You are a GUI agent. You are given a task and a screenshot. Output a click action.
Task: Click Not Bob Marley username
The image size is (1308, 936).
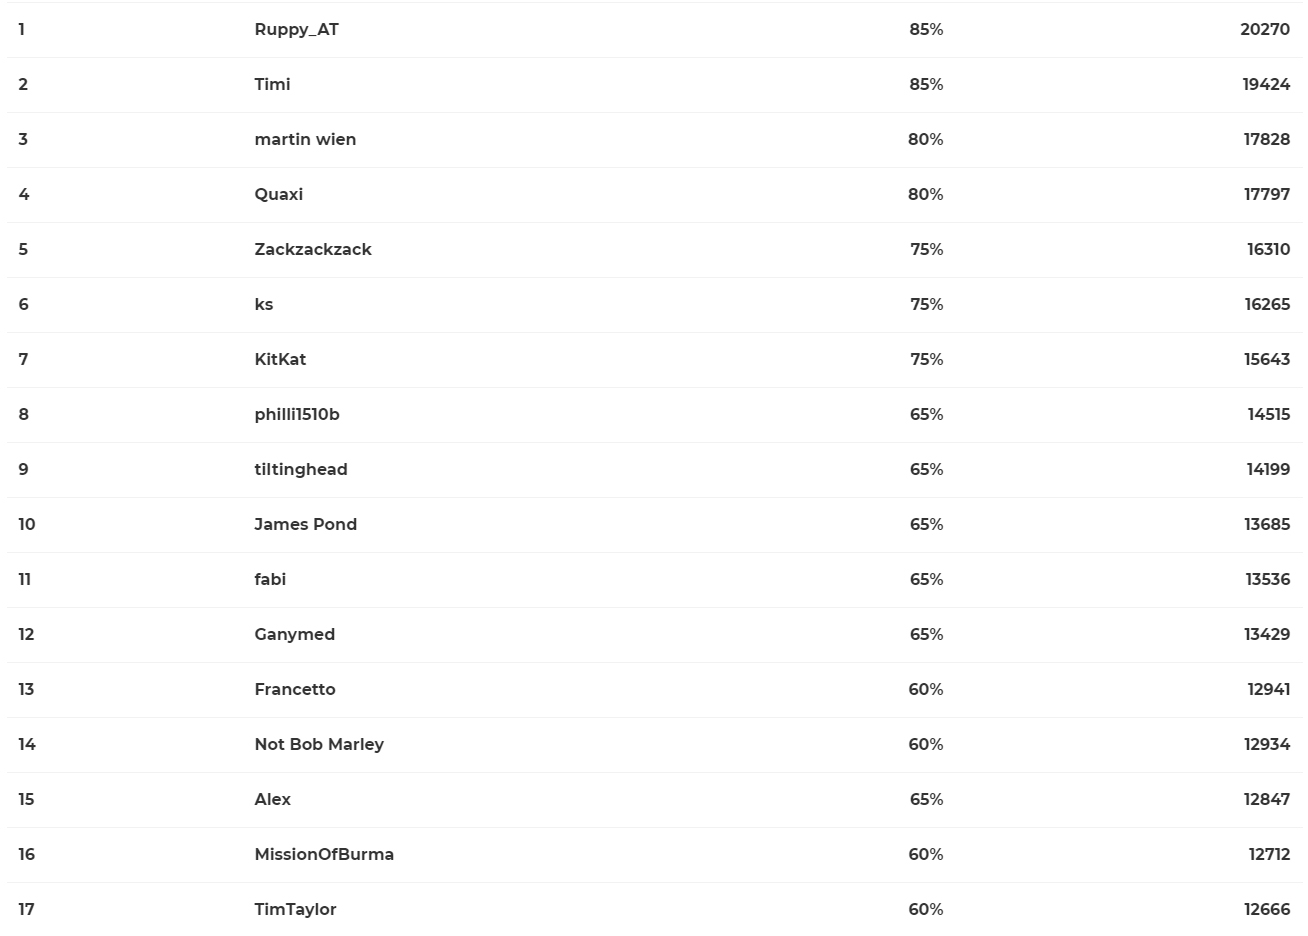tap(318, 744)
